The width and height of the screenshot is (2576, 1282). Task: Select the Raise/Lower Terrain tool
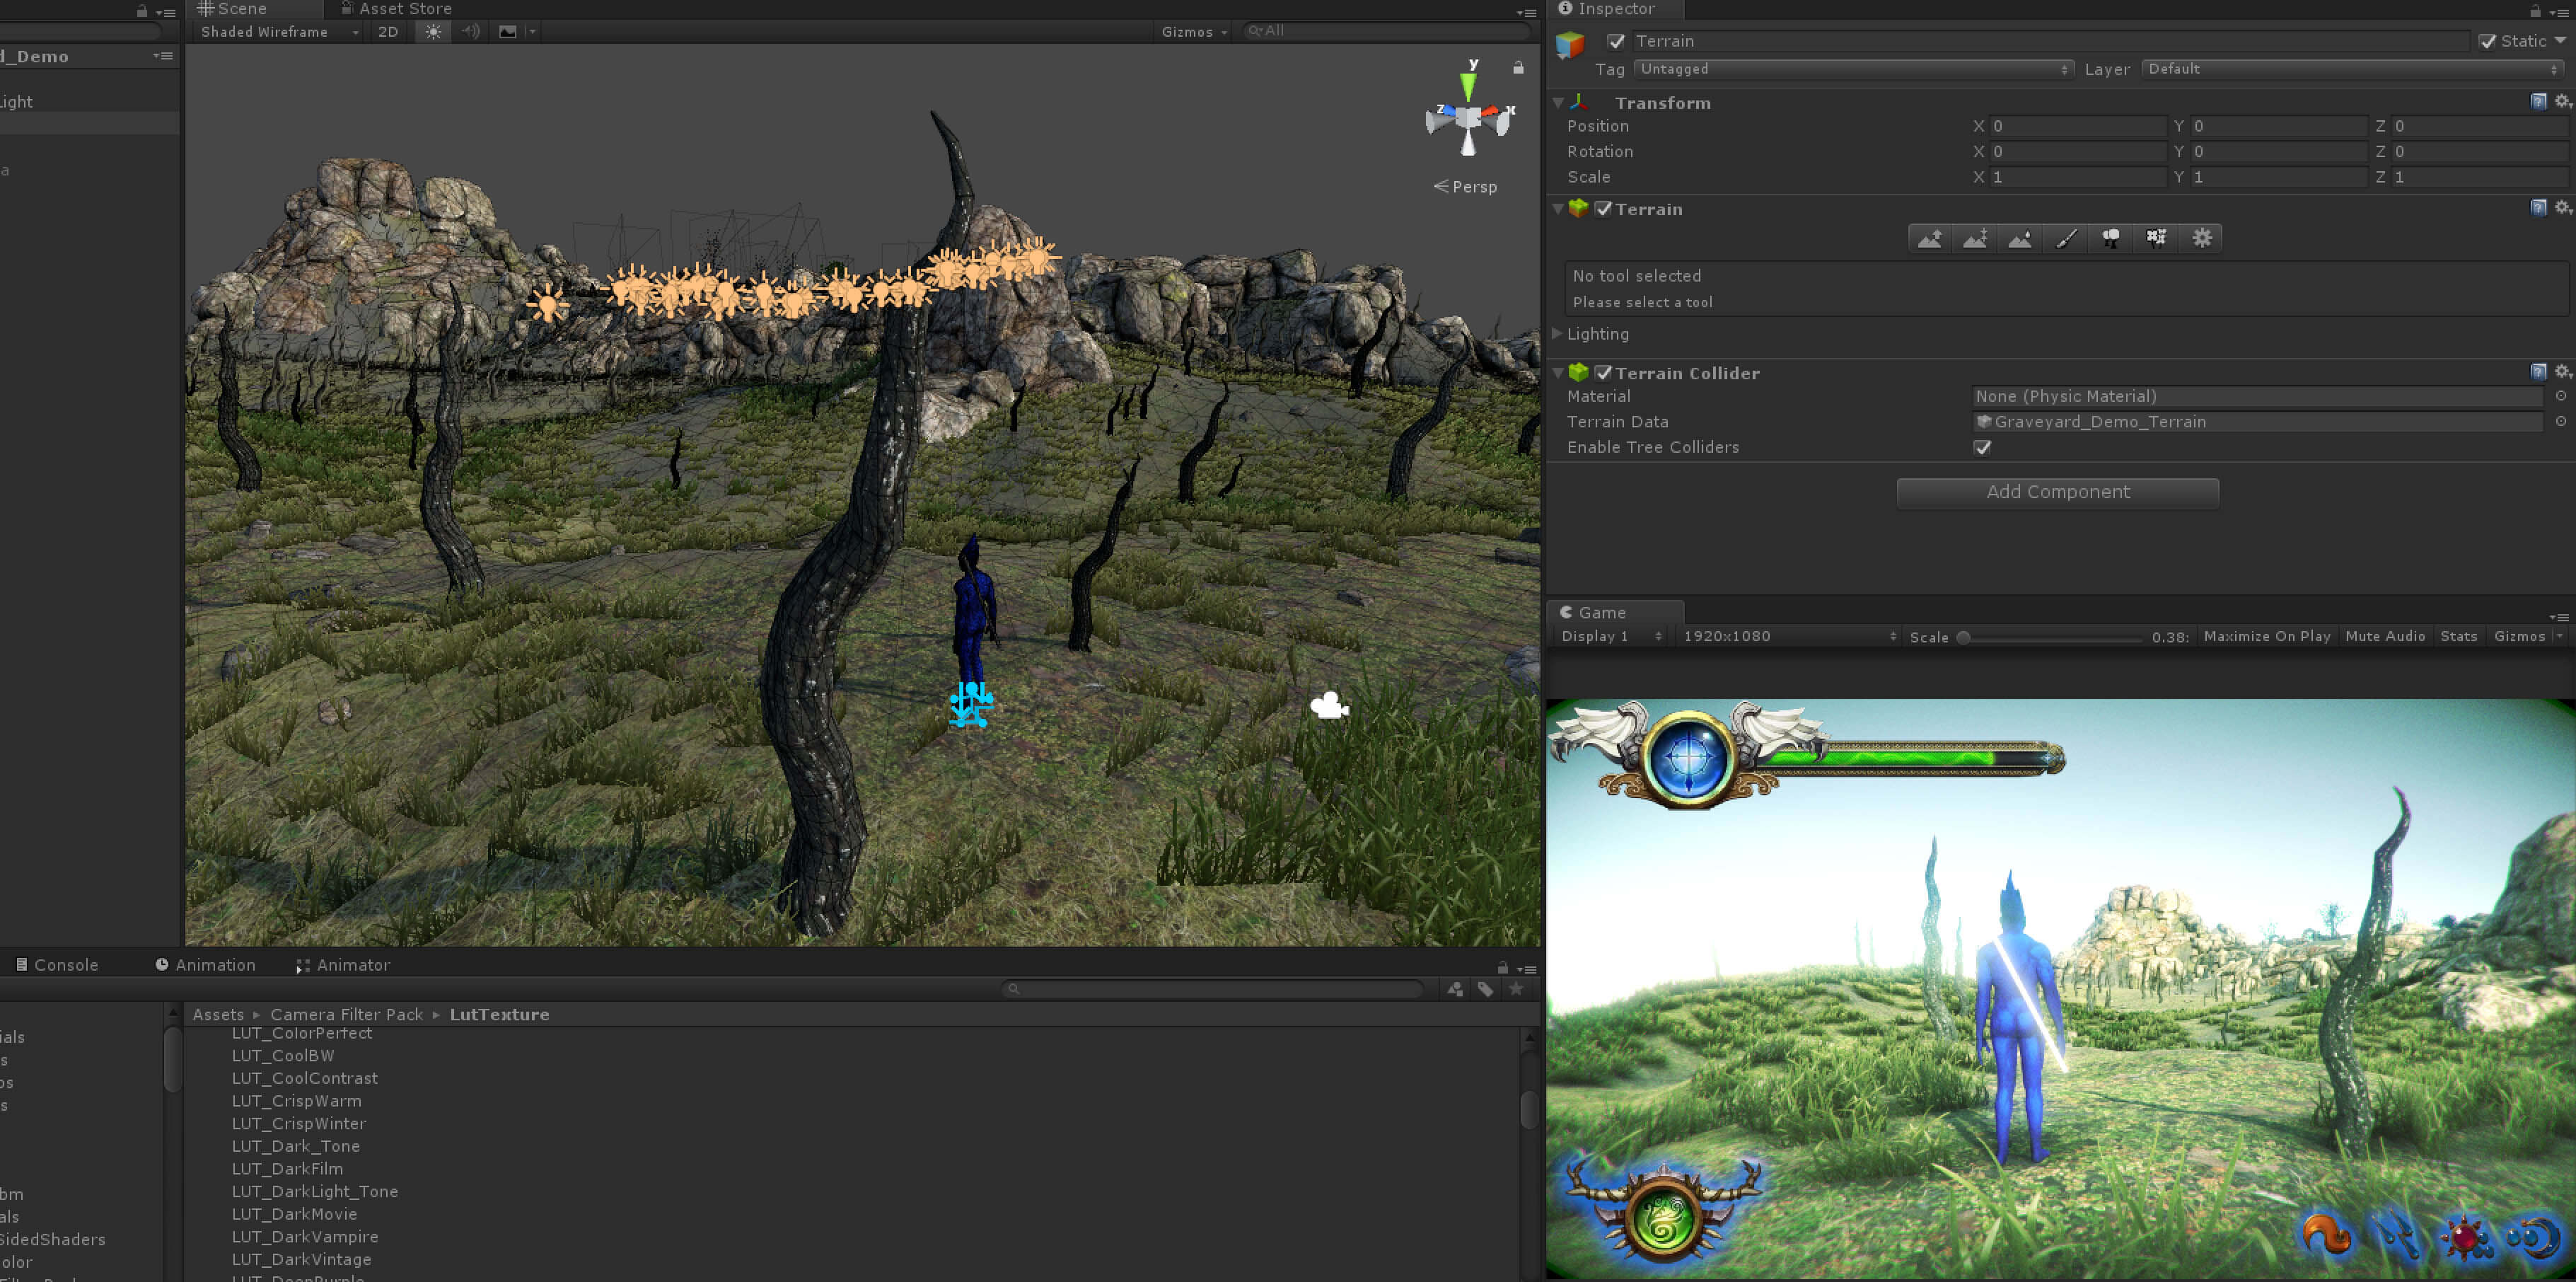[x=1930, y=238]
